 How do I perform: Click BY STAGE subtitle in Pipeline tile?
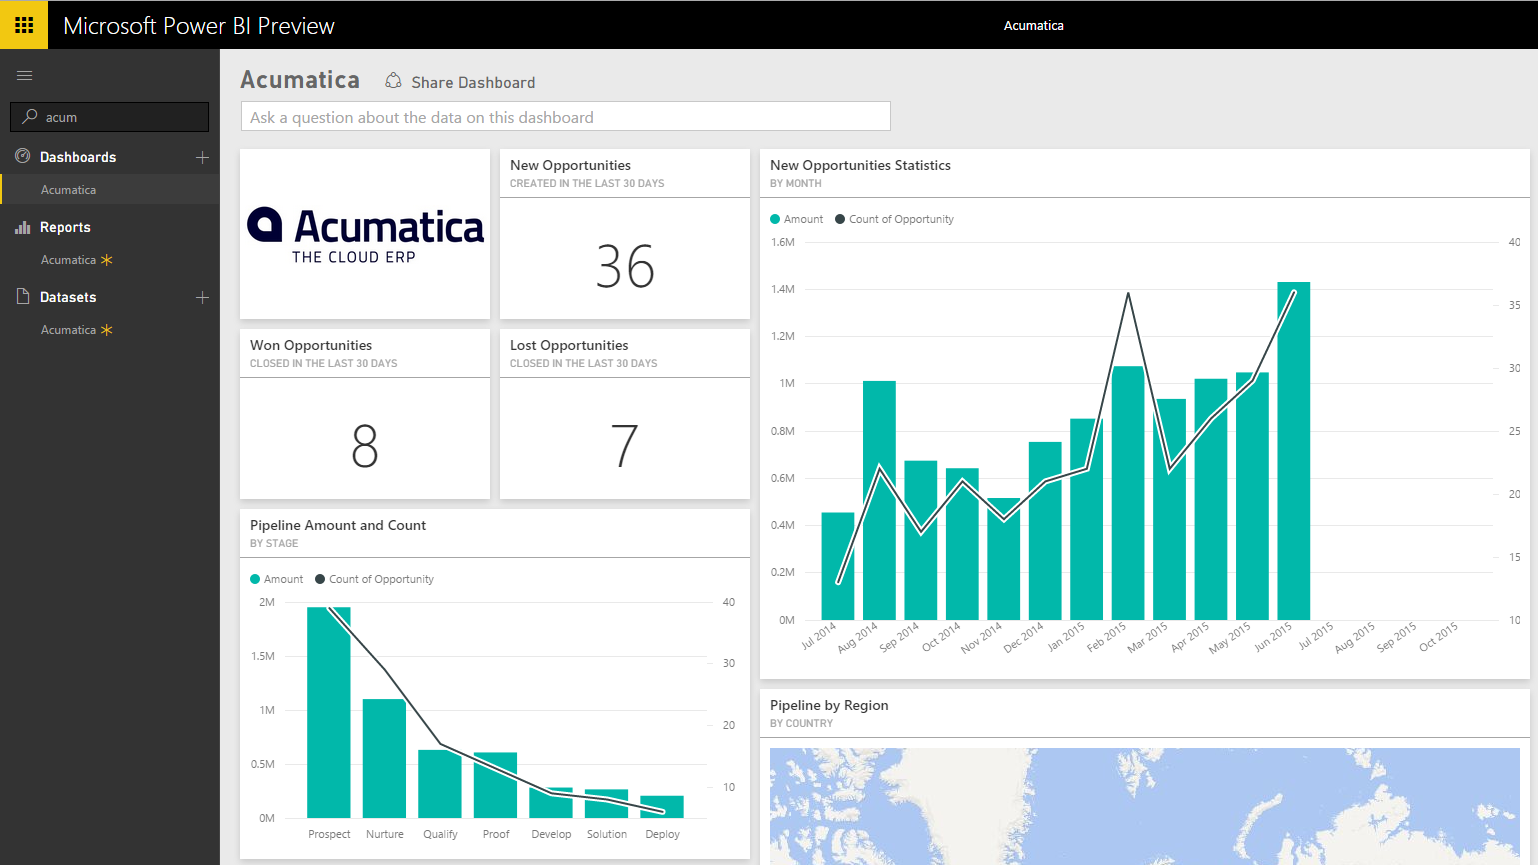click(x=274, y=544)
